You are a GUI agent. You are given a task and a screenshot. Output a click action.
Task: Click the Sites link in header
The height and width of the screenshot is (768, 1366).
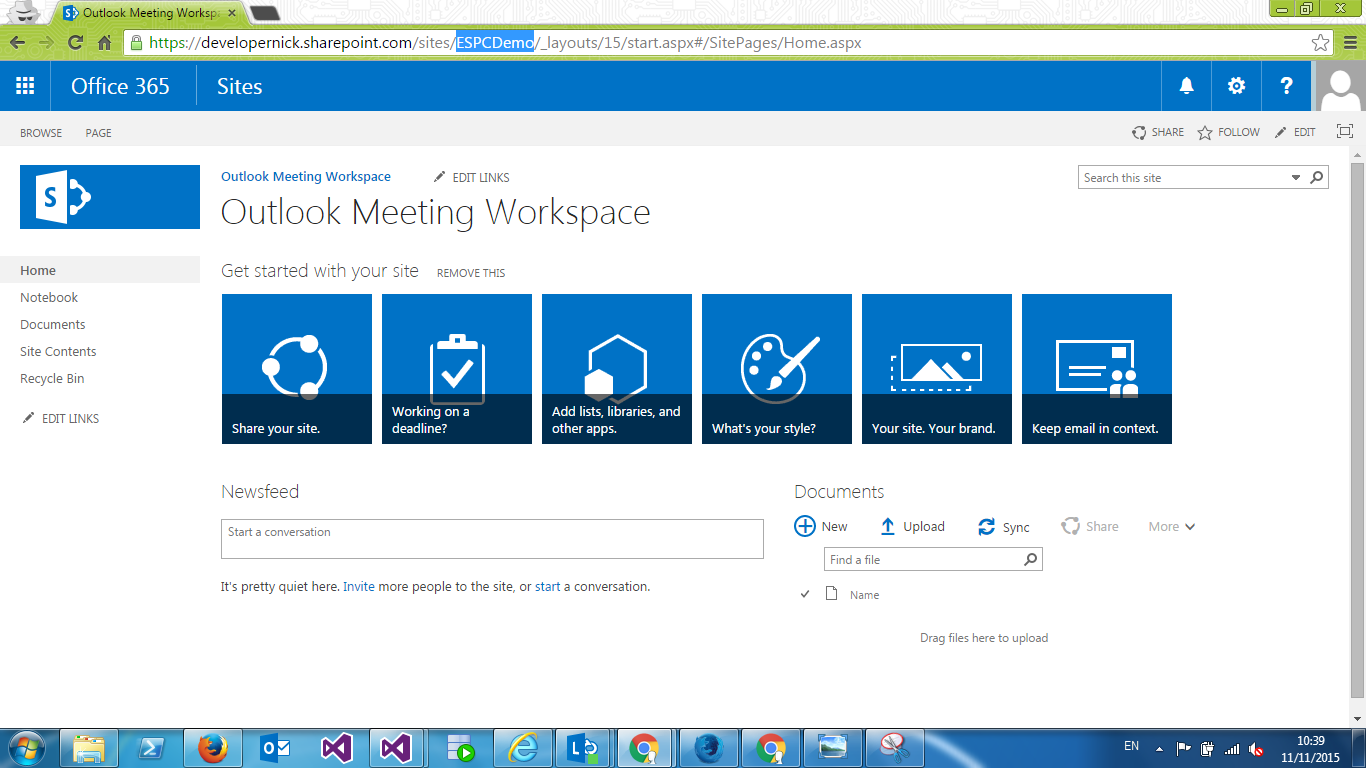pos(240,86)
